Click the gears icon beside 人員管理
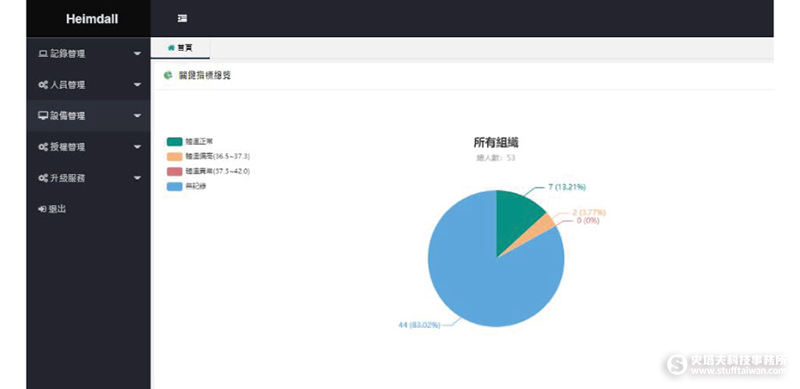800x389 pixels. (43, 85)
